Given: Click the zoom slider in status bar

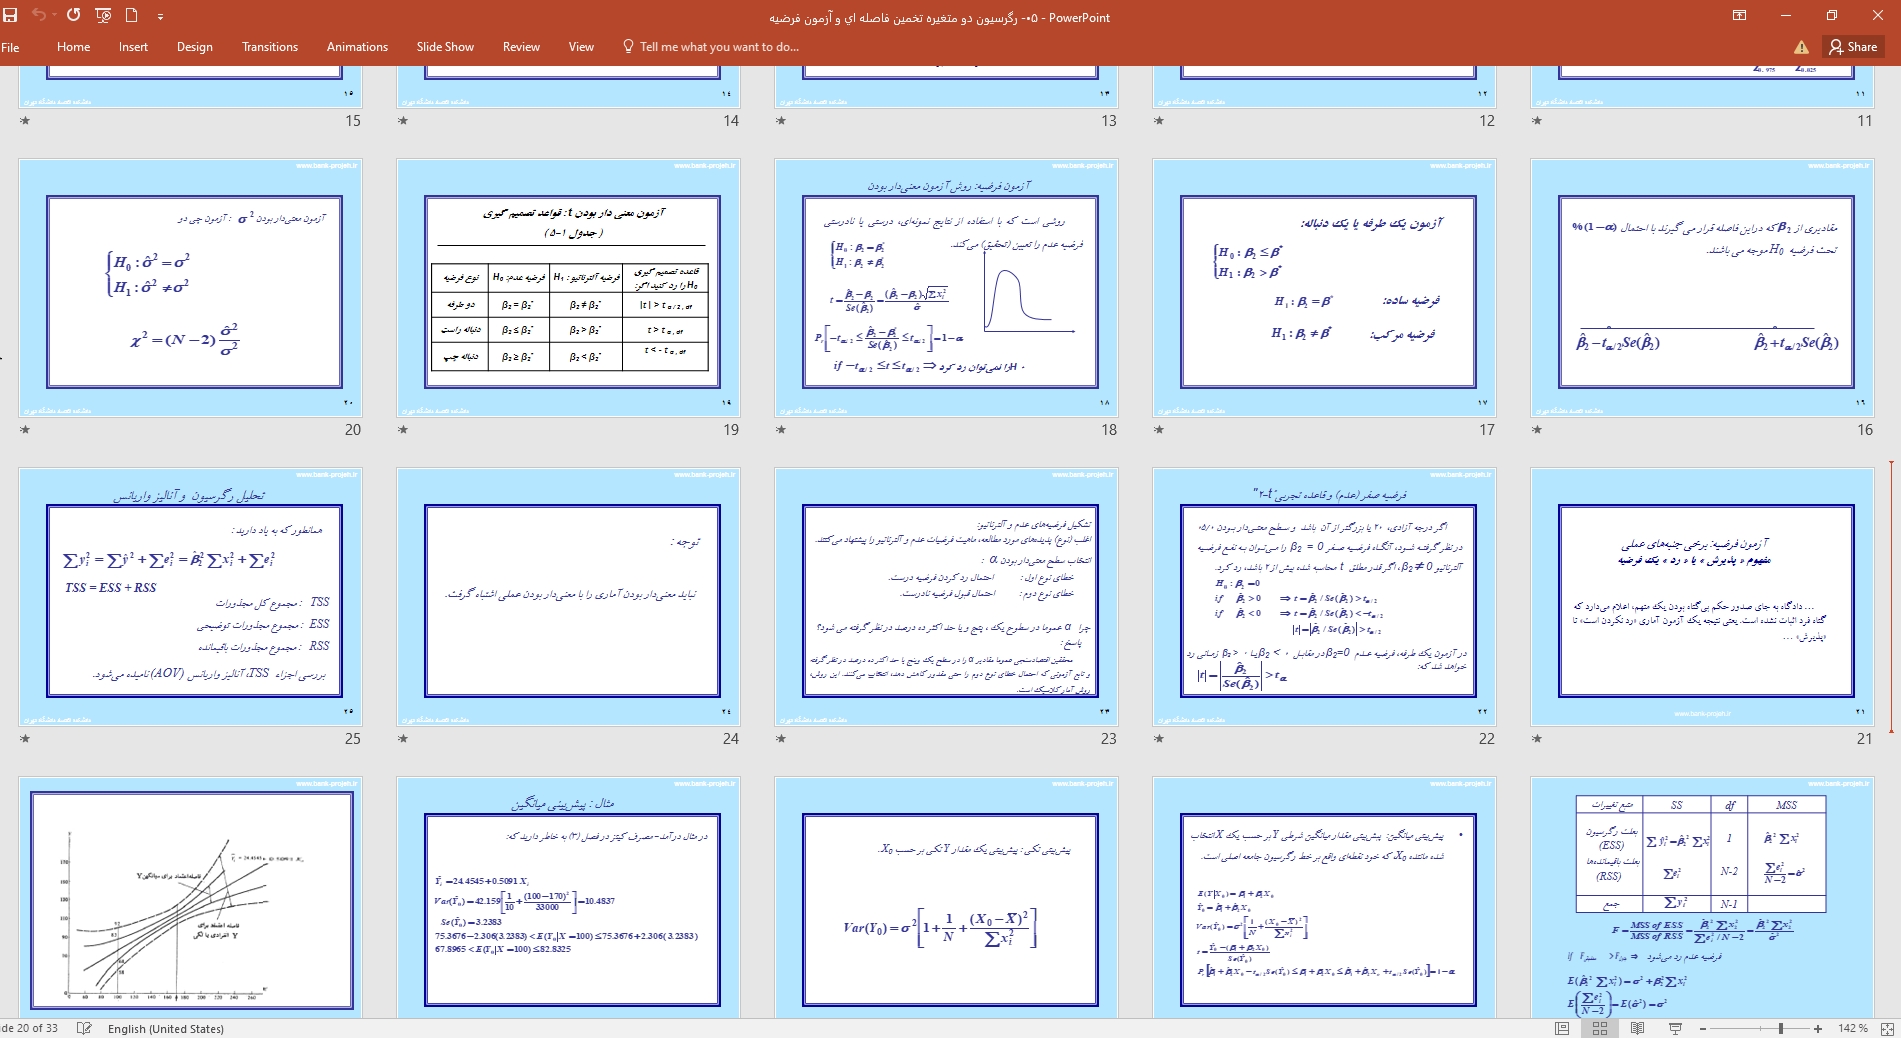Looking at the screenshot, I should [x=1780, y=1028].
